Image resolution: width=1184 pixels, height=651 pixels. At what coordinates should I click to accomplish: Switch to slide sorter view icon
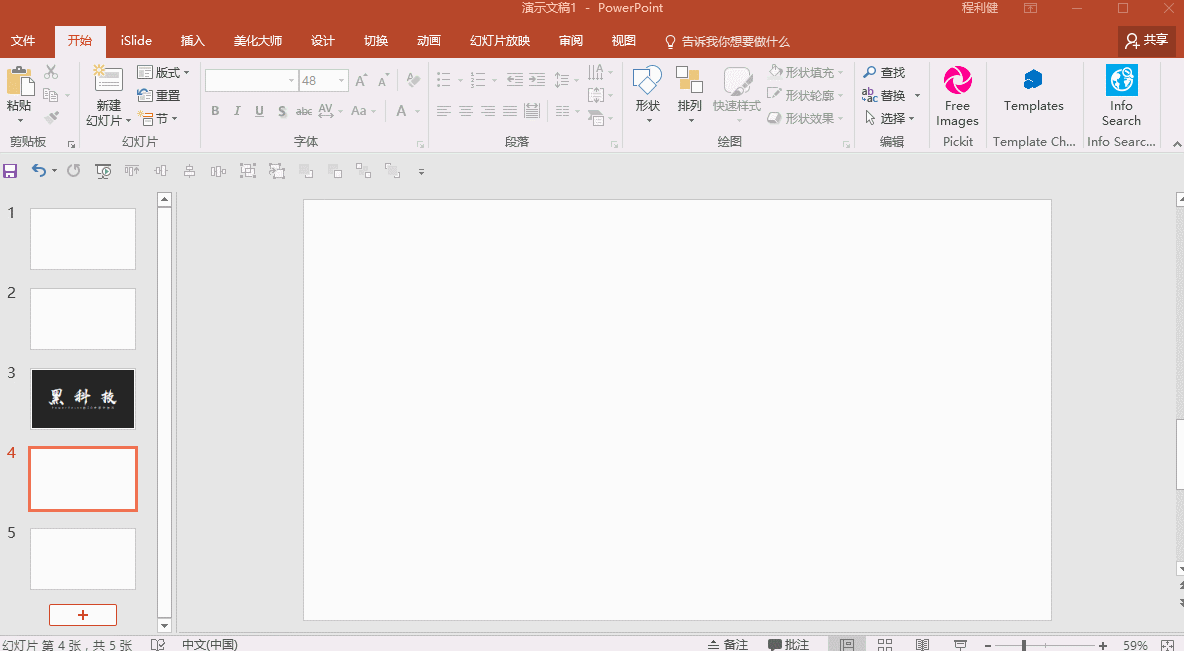point(885,645)
